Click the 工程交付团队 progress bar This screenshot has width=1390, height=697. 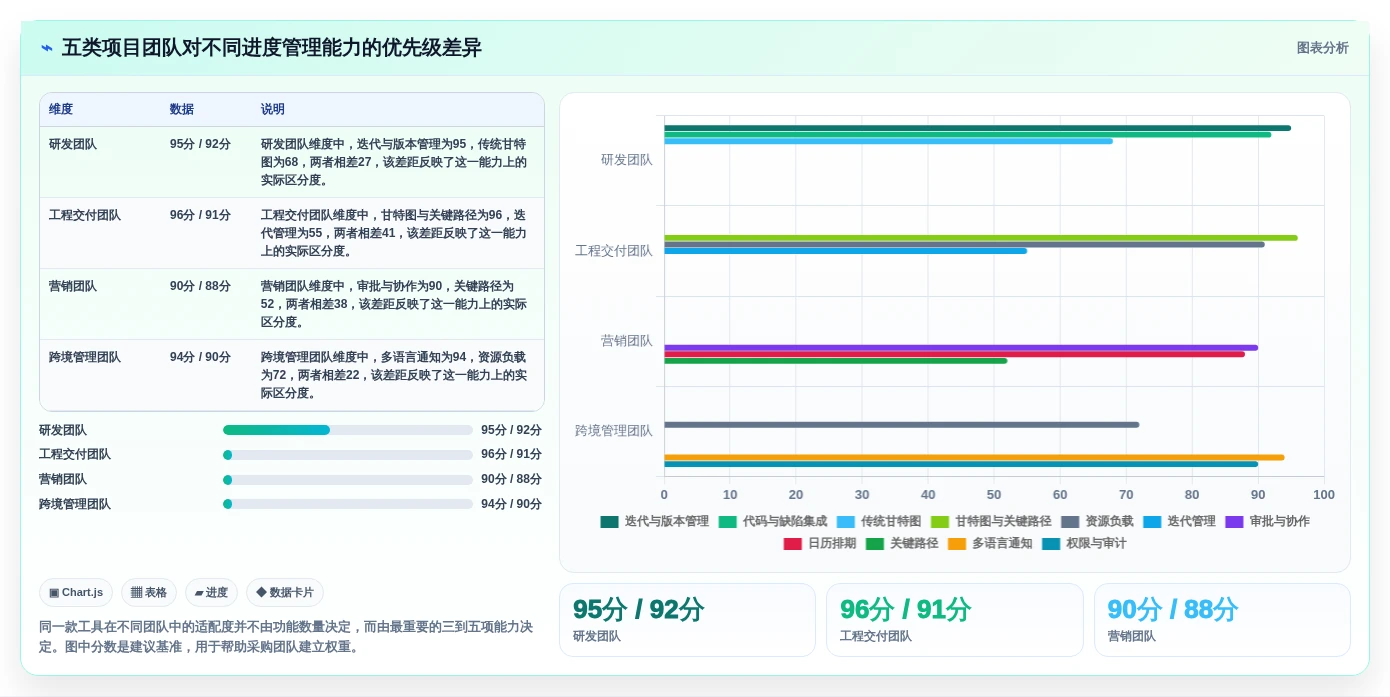pos(348,455)
